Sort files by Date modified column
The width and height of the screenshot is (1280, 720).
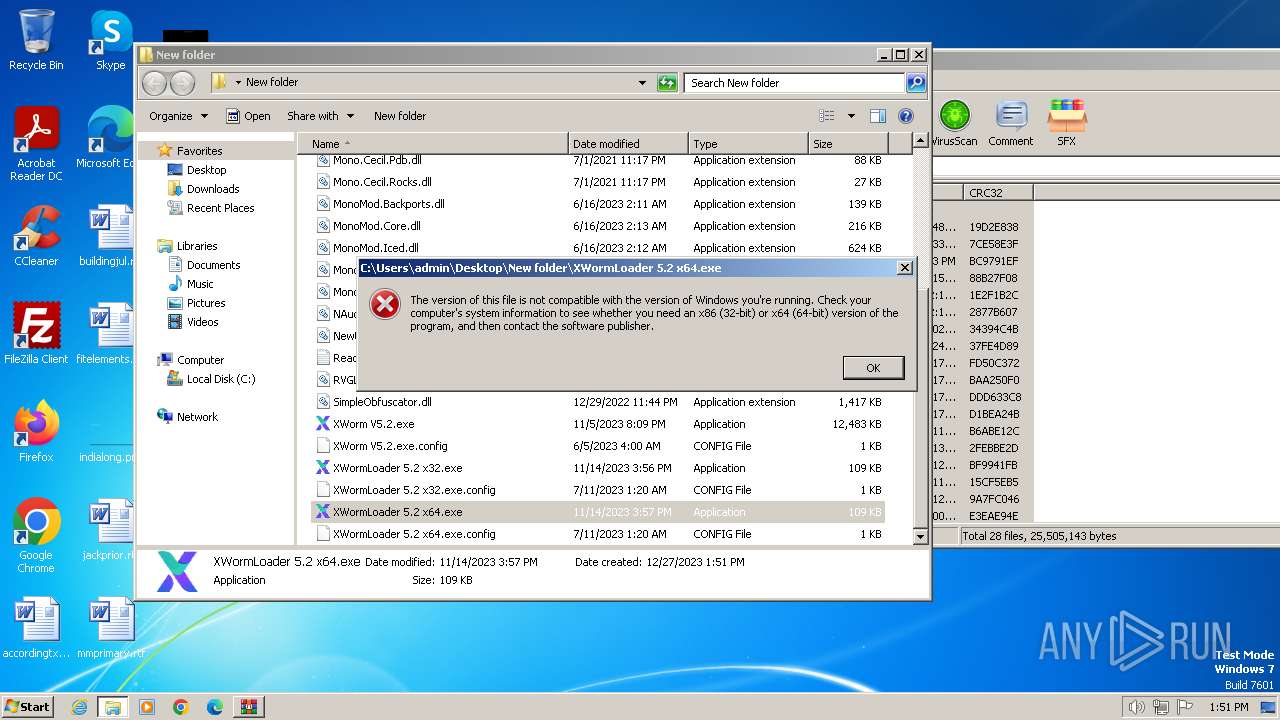[628, 144]
